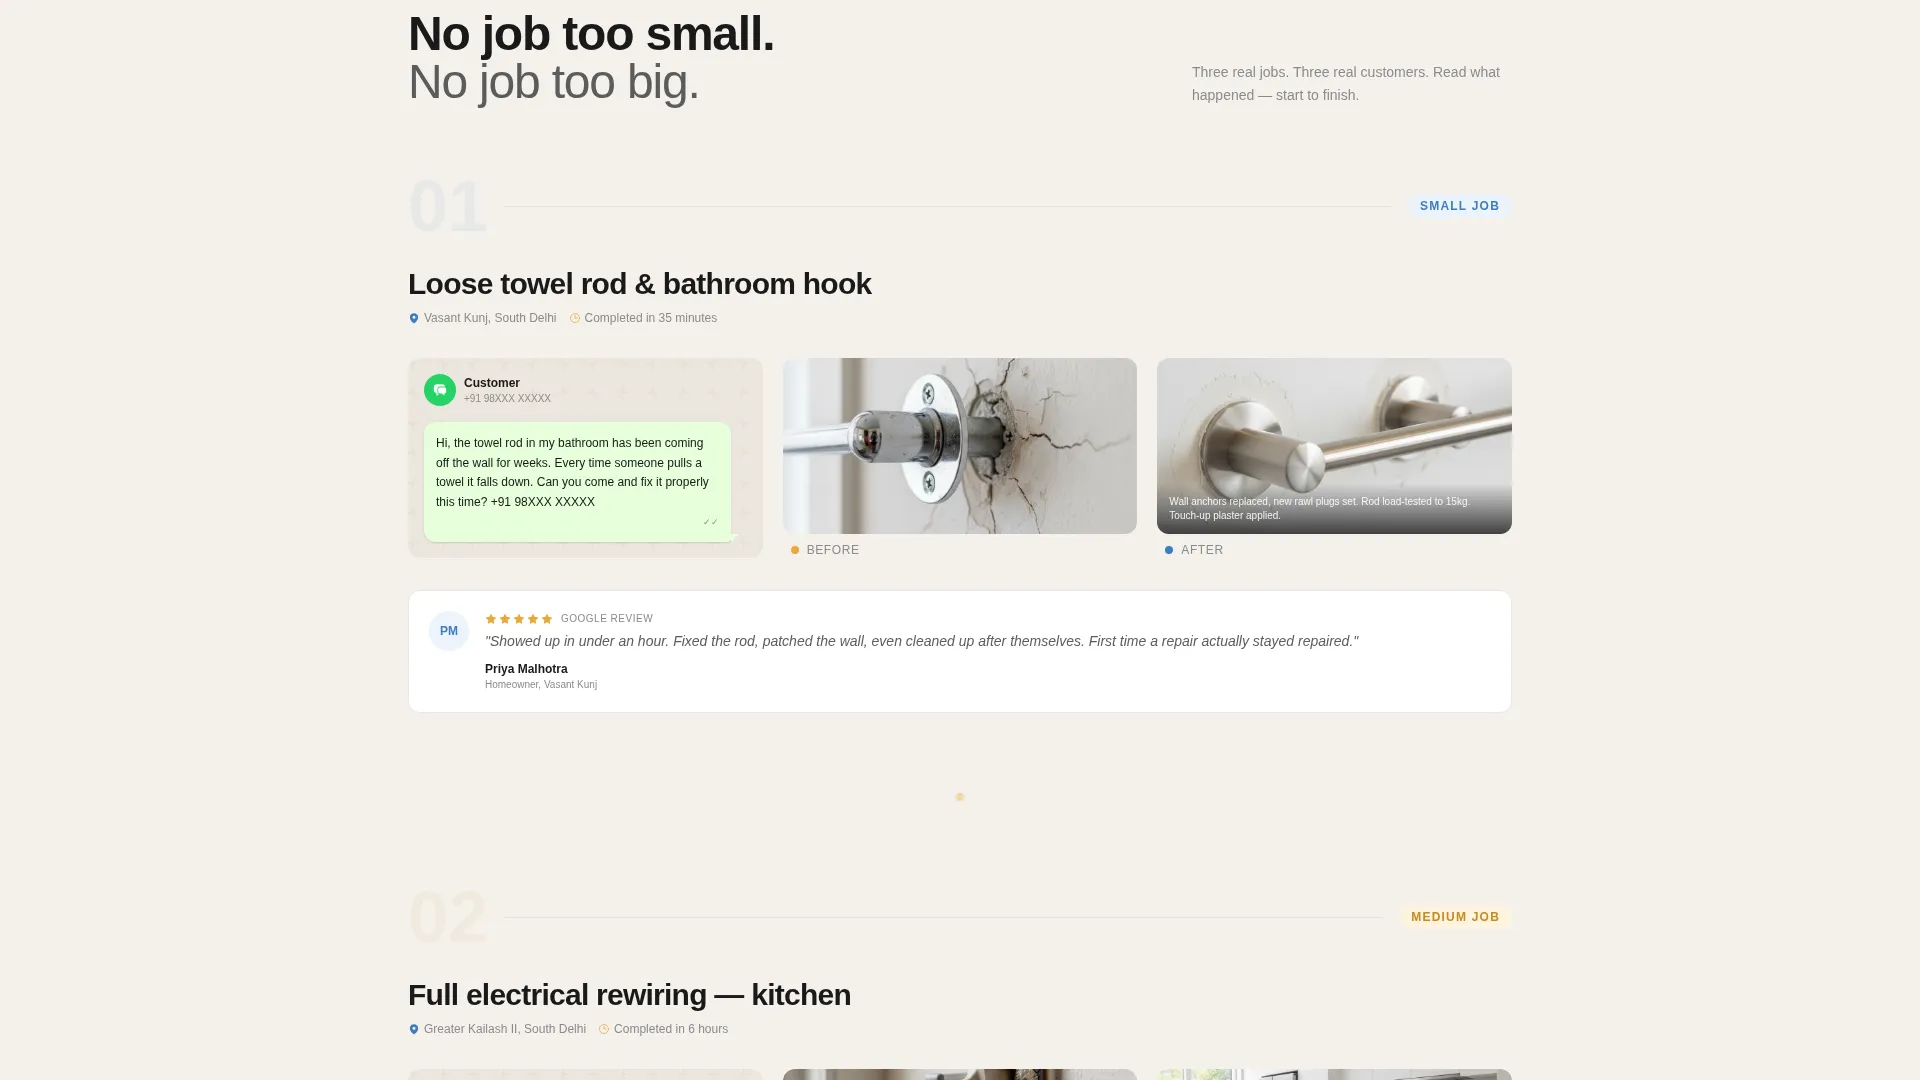Click the location pin beside Vasant Kunj
The image size is (1920, 1080).
tap(414, 318)
